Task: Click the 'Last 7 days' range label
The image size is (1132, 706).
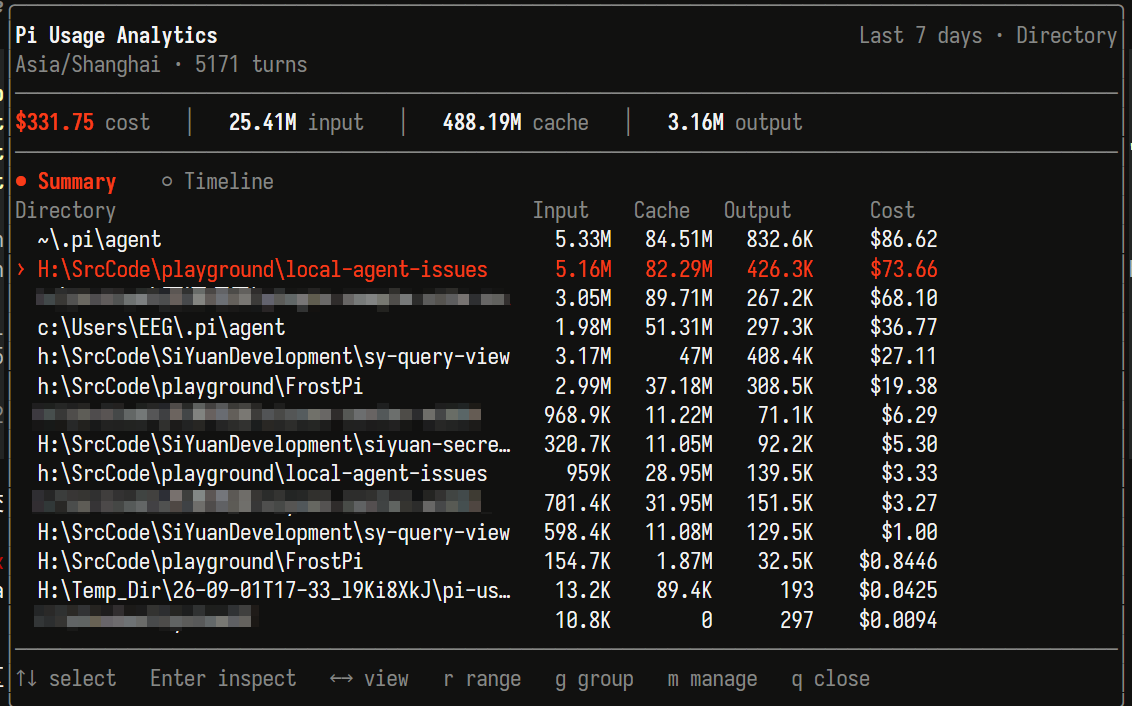Action: click(920, 35)
